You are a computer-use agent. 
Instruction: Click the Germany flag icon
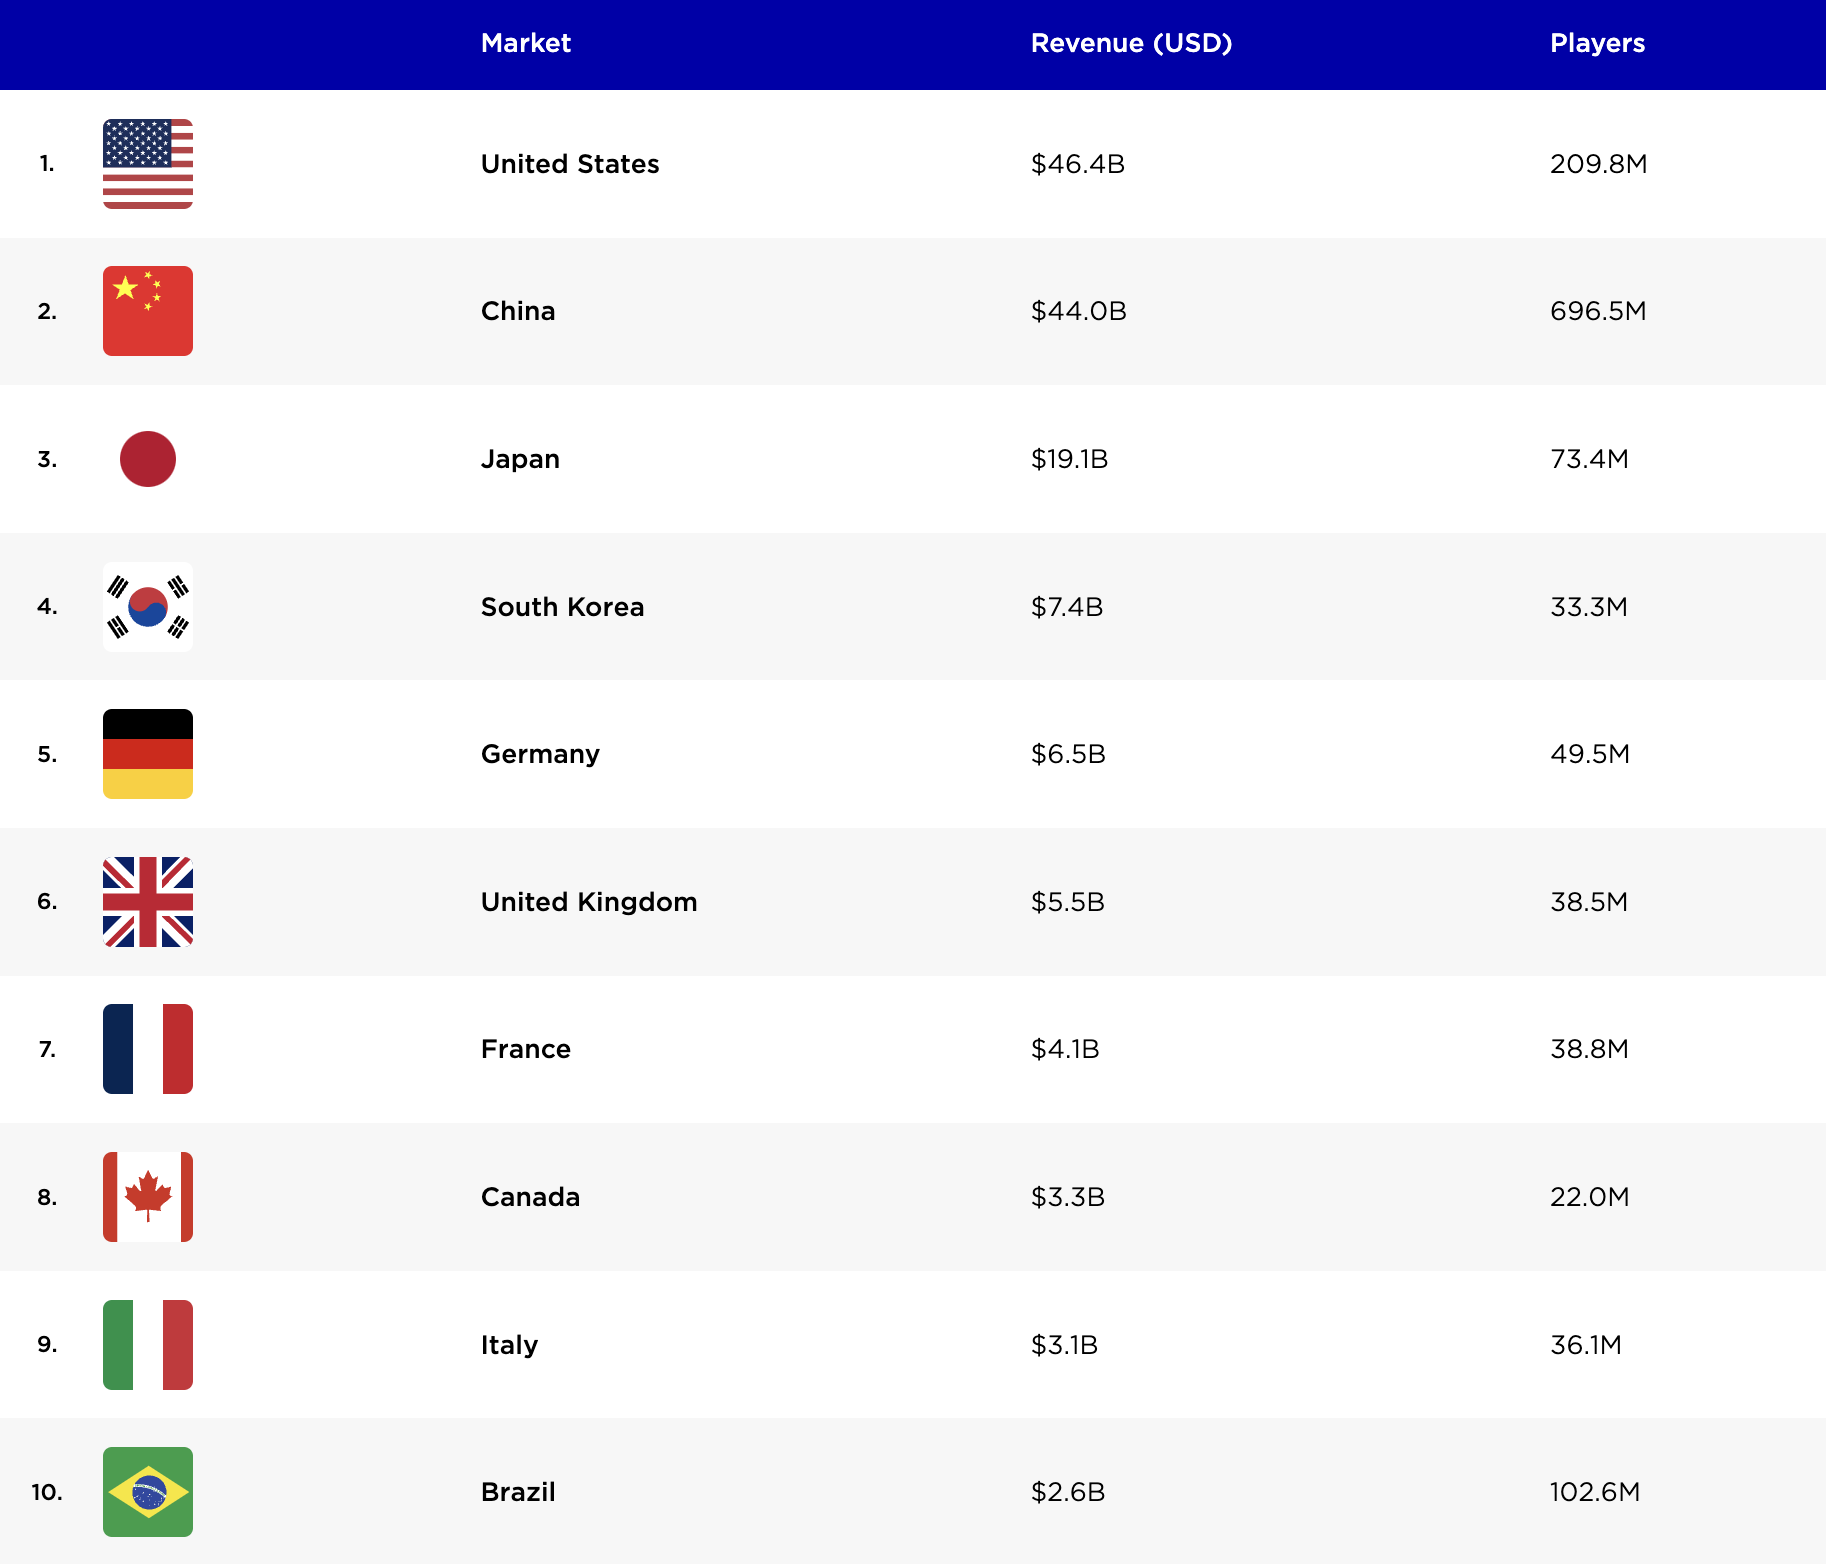pyautogui.click(x=148, y=754)
